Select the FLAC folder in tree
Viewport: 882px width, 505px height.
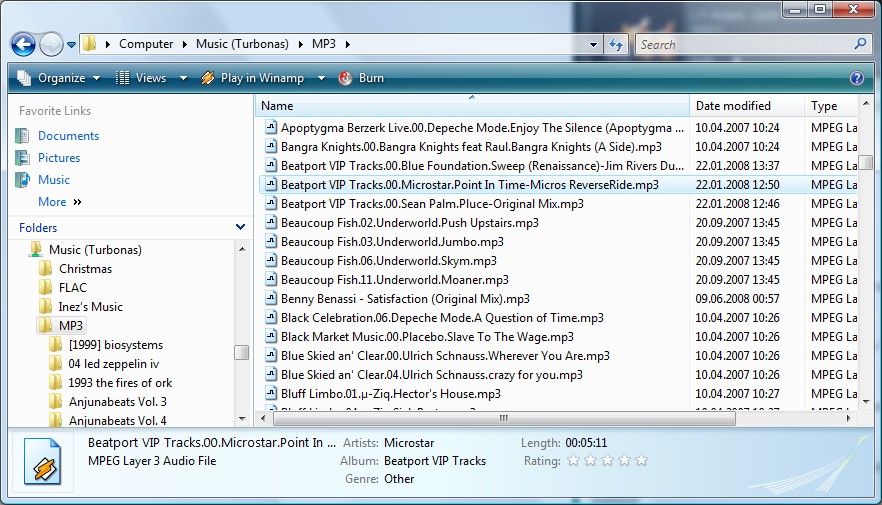tap(72, 288)
